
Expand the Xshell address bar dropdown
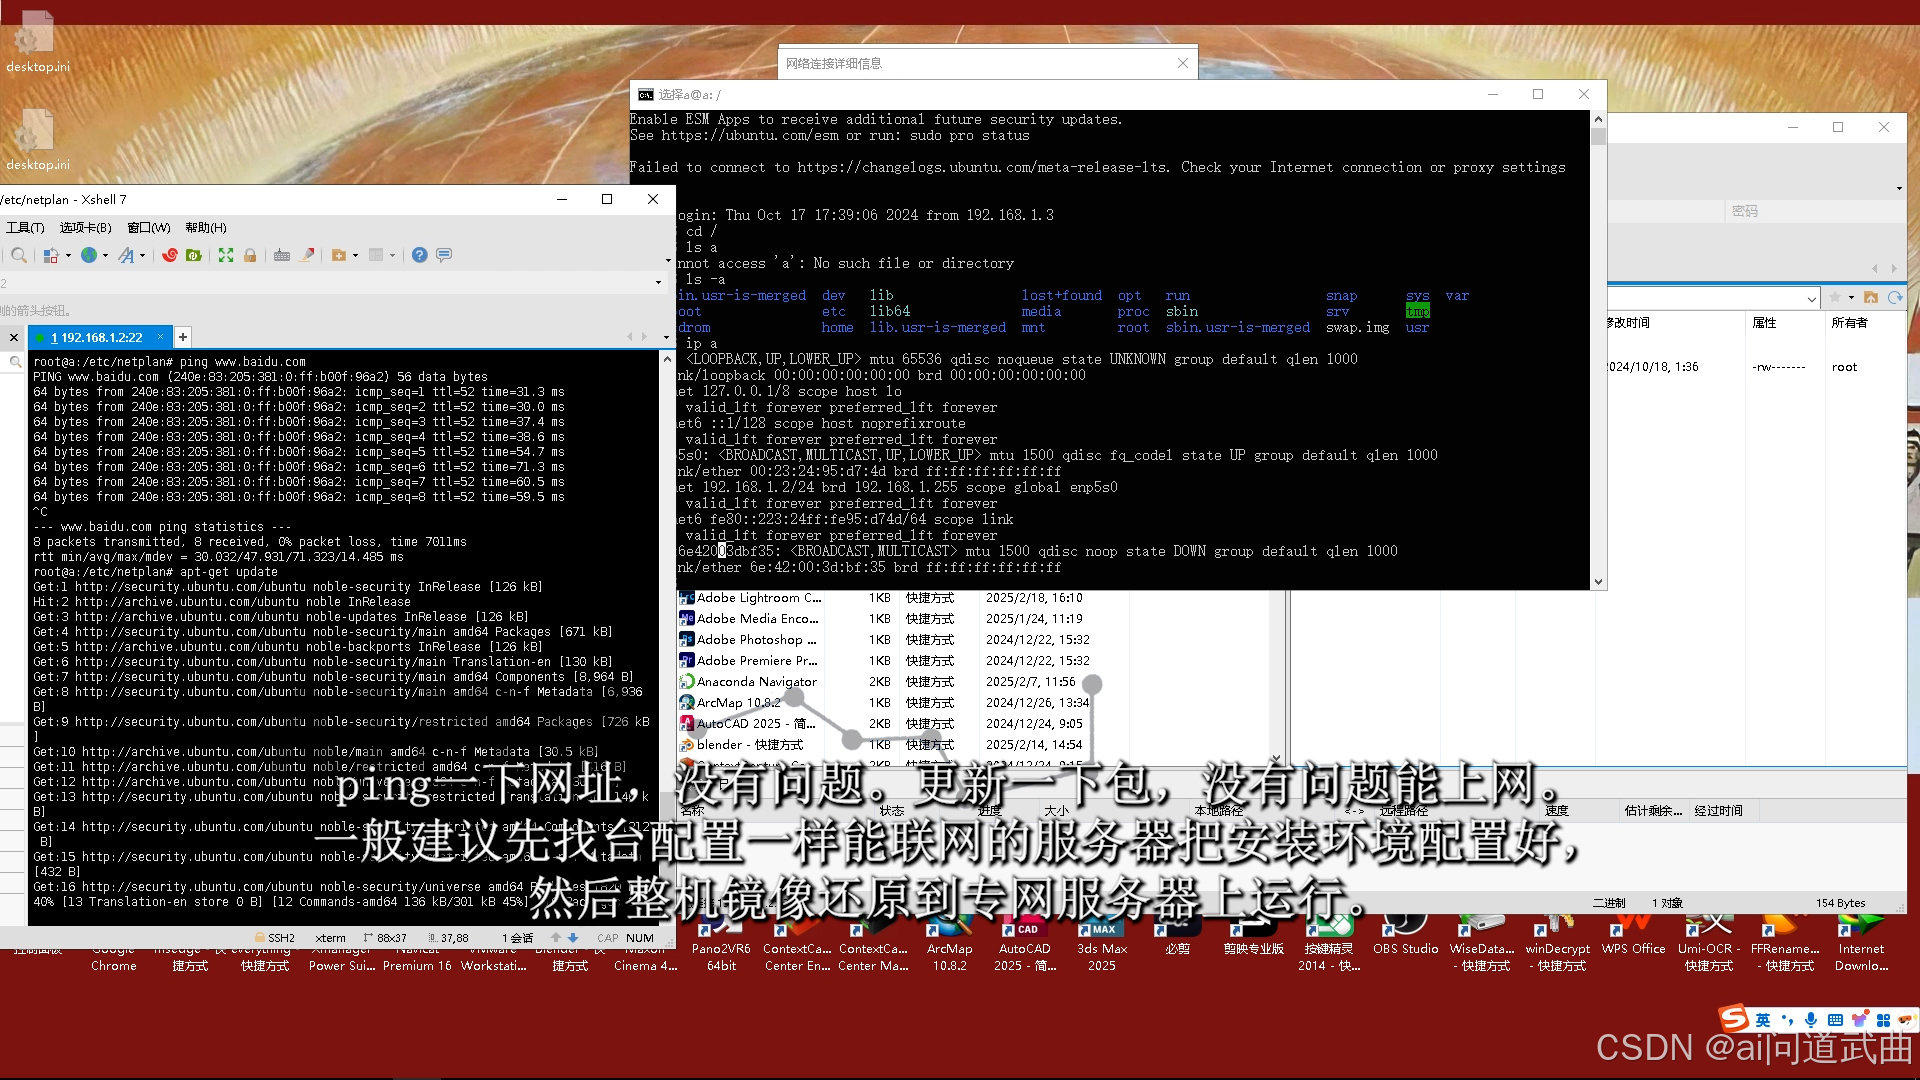[658, 283]
